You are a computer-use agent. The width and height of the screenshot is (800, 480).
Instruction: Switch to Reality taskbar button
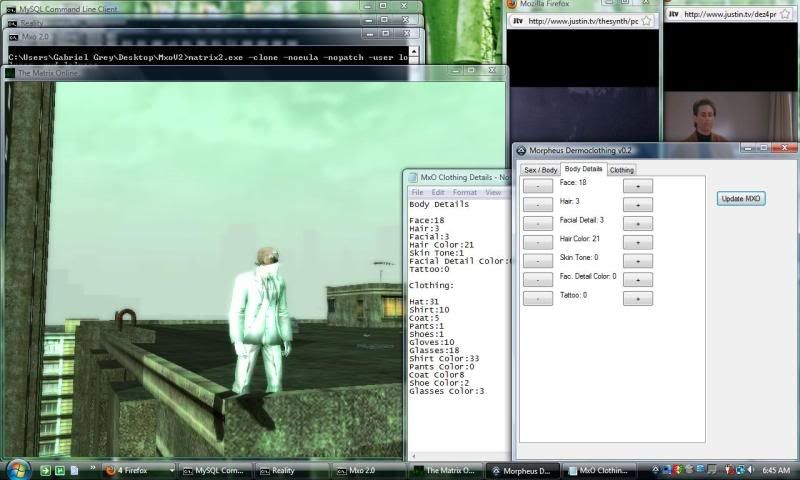291,470
